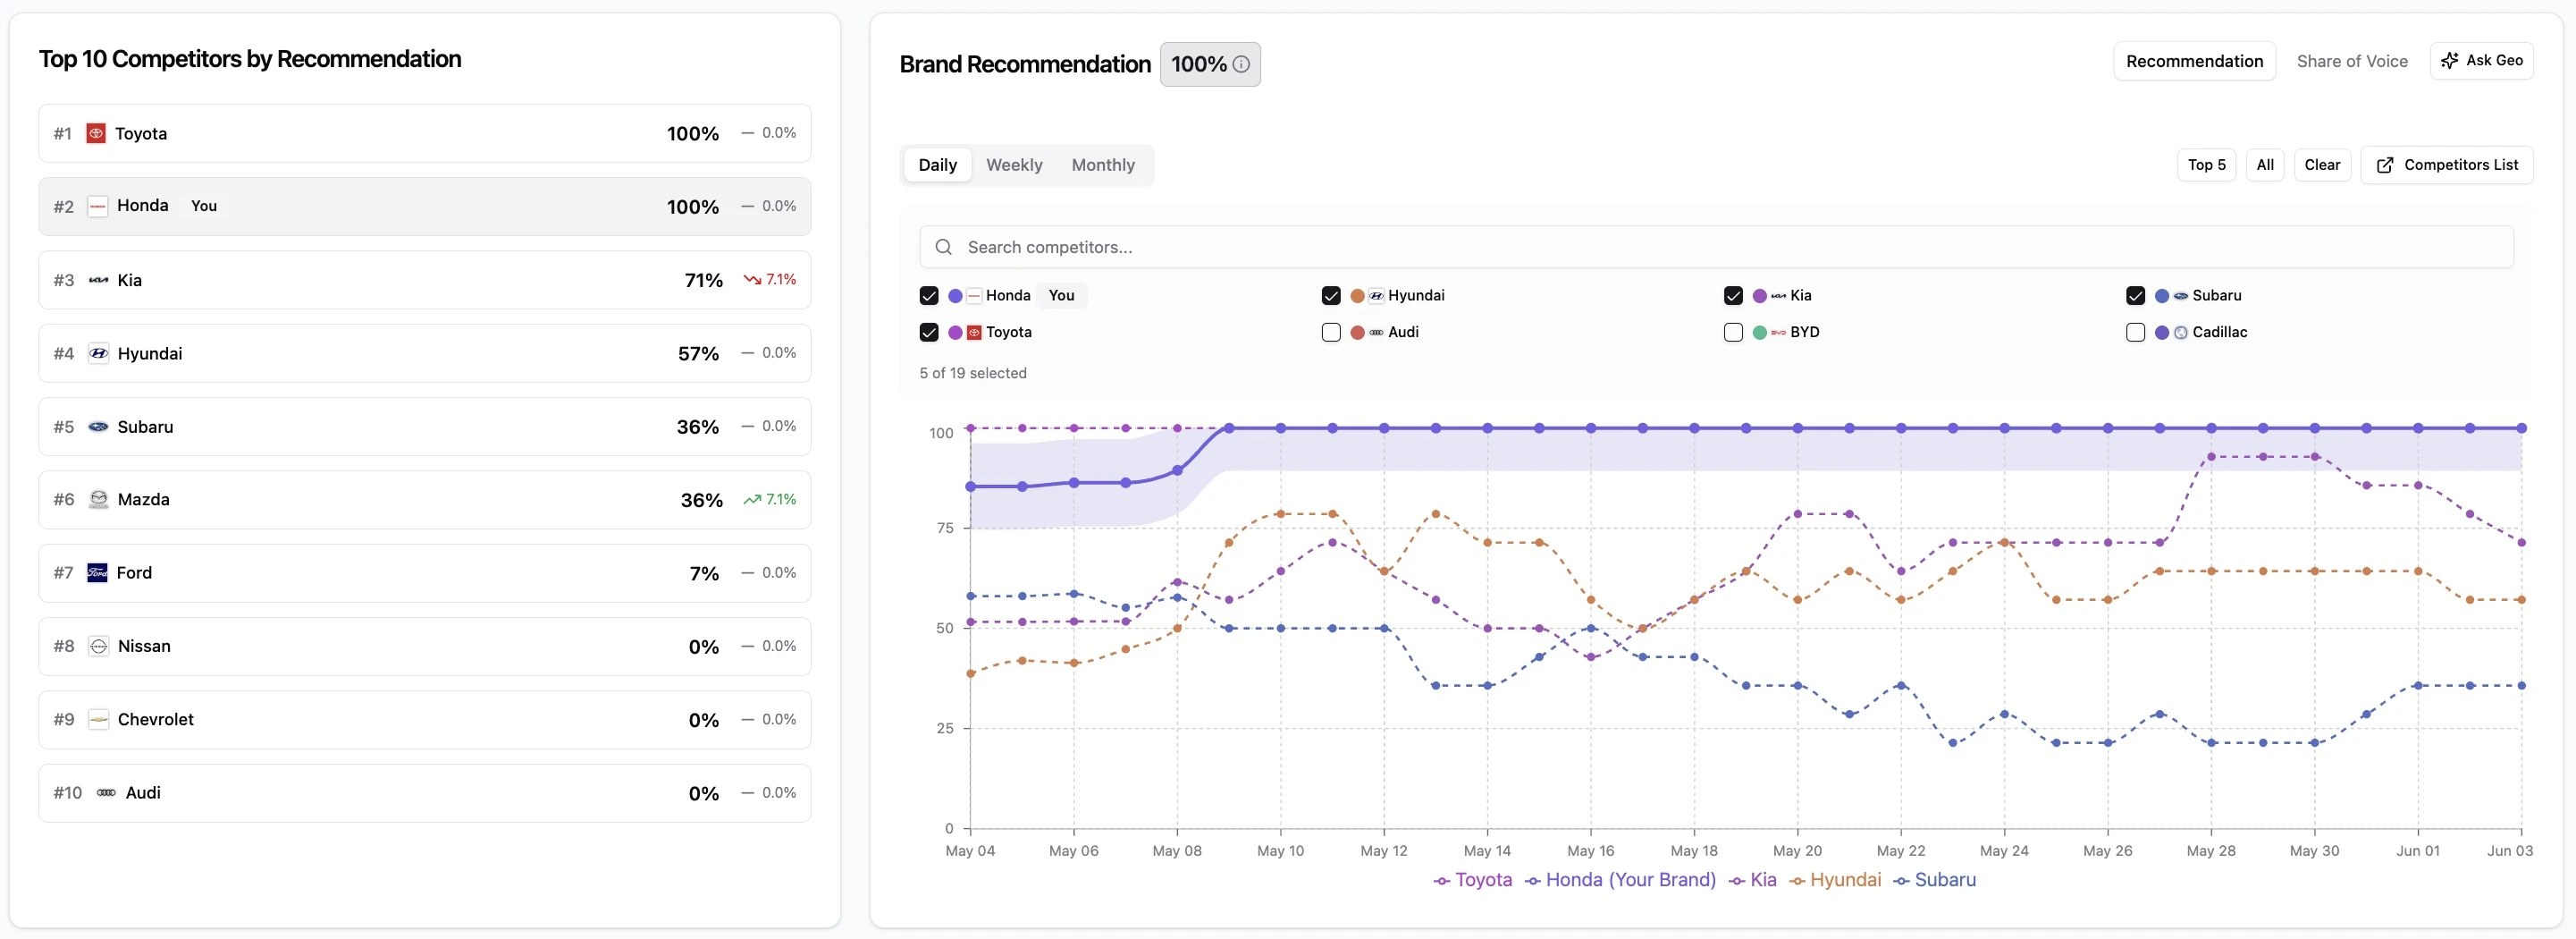Uncheck the Honda competitor checkbox
This screenshot has width=2576, height=939.
(929, 296)
